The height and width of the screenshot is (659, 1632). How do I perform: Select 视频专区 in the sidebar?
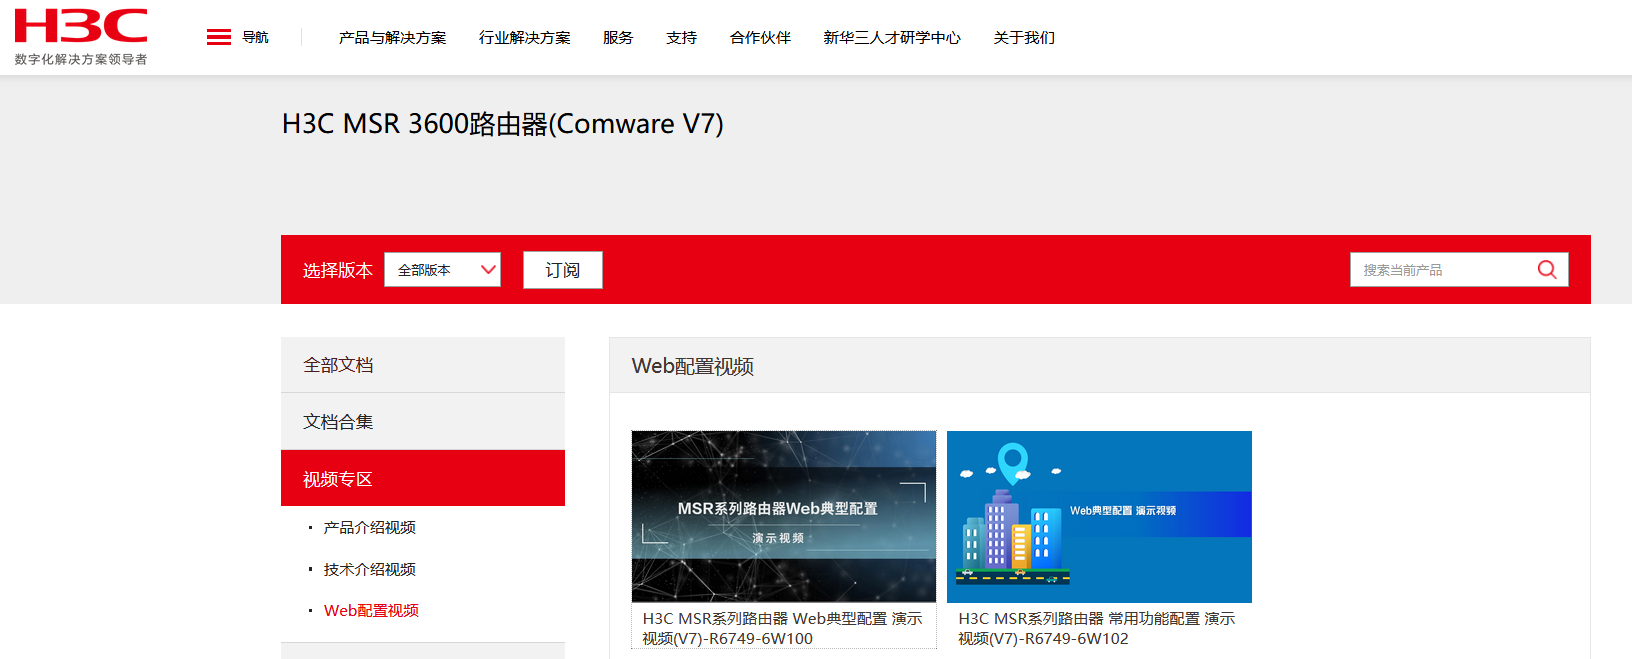point(423,478)
